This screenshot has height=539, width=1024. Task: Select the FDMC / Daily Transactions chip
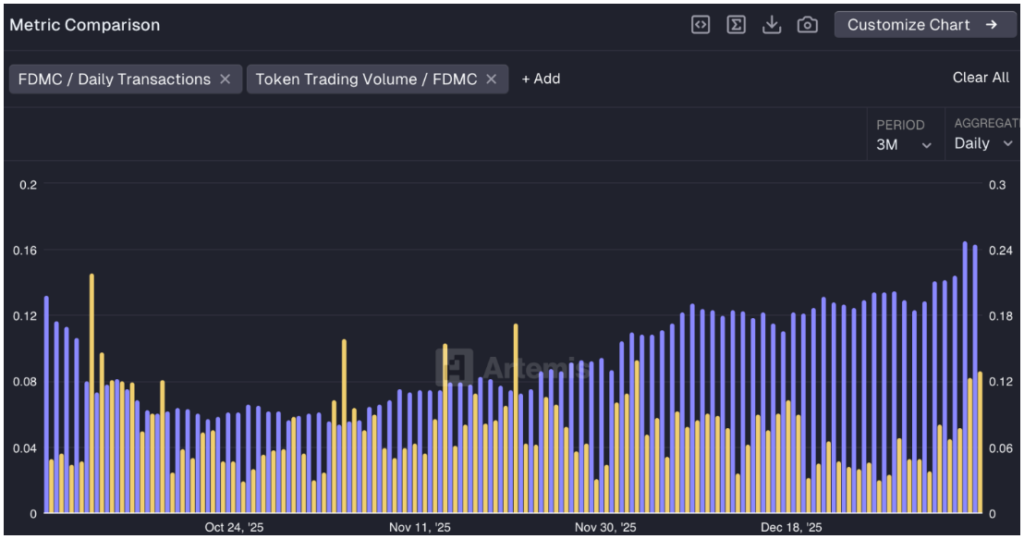point(114,79)
